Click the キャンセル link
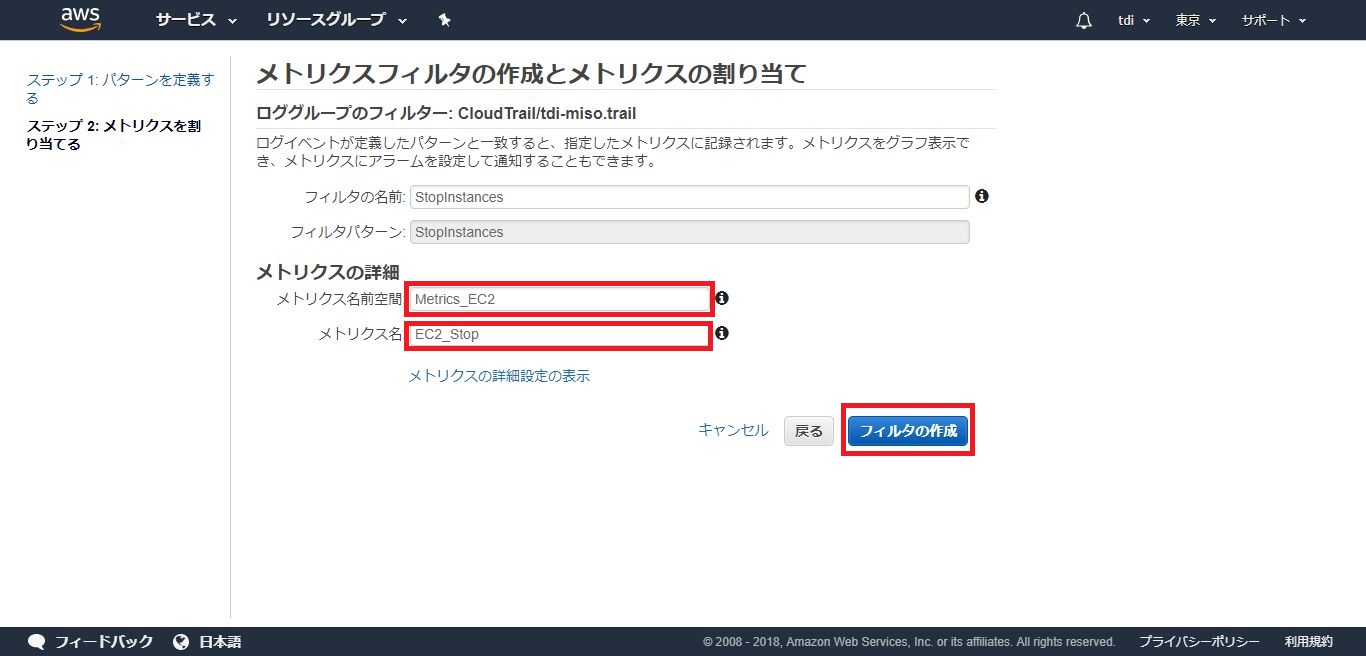This screenshot has height=656, width=1366. pyautogui.click(x=733, y=430)
